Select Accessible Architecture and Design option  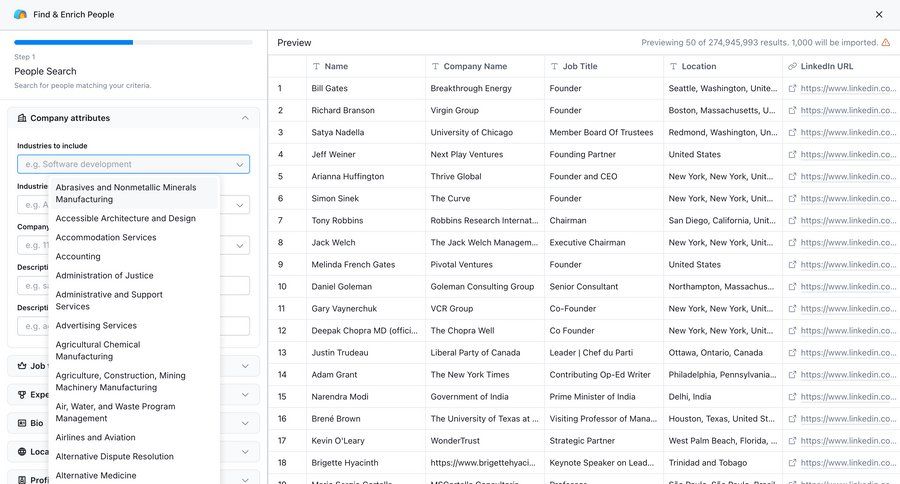(134, 218)
